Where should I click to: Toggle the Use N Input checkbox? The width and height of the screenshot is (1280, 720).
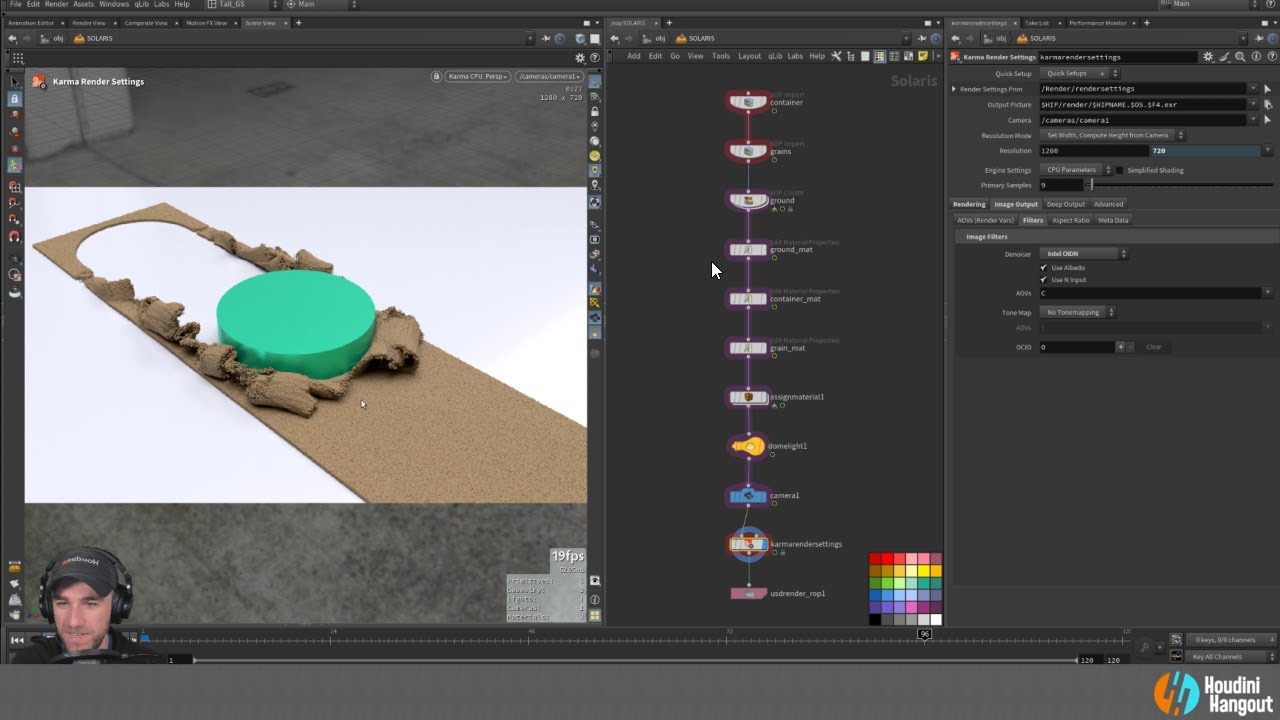coord(1044,279)
